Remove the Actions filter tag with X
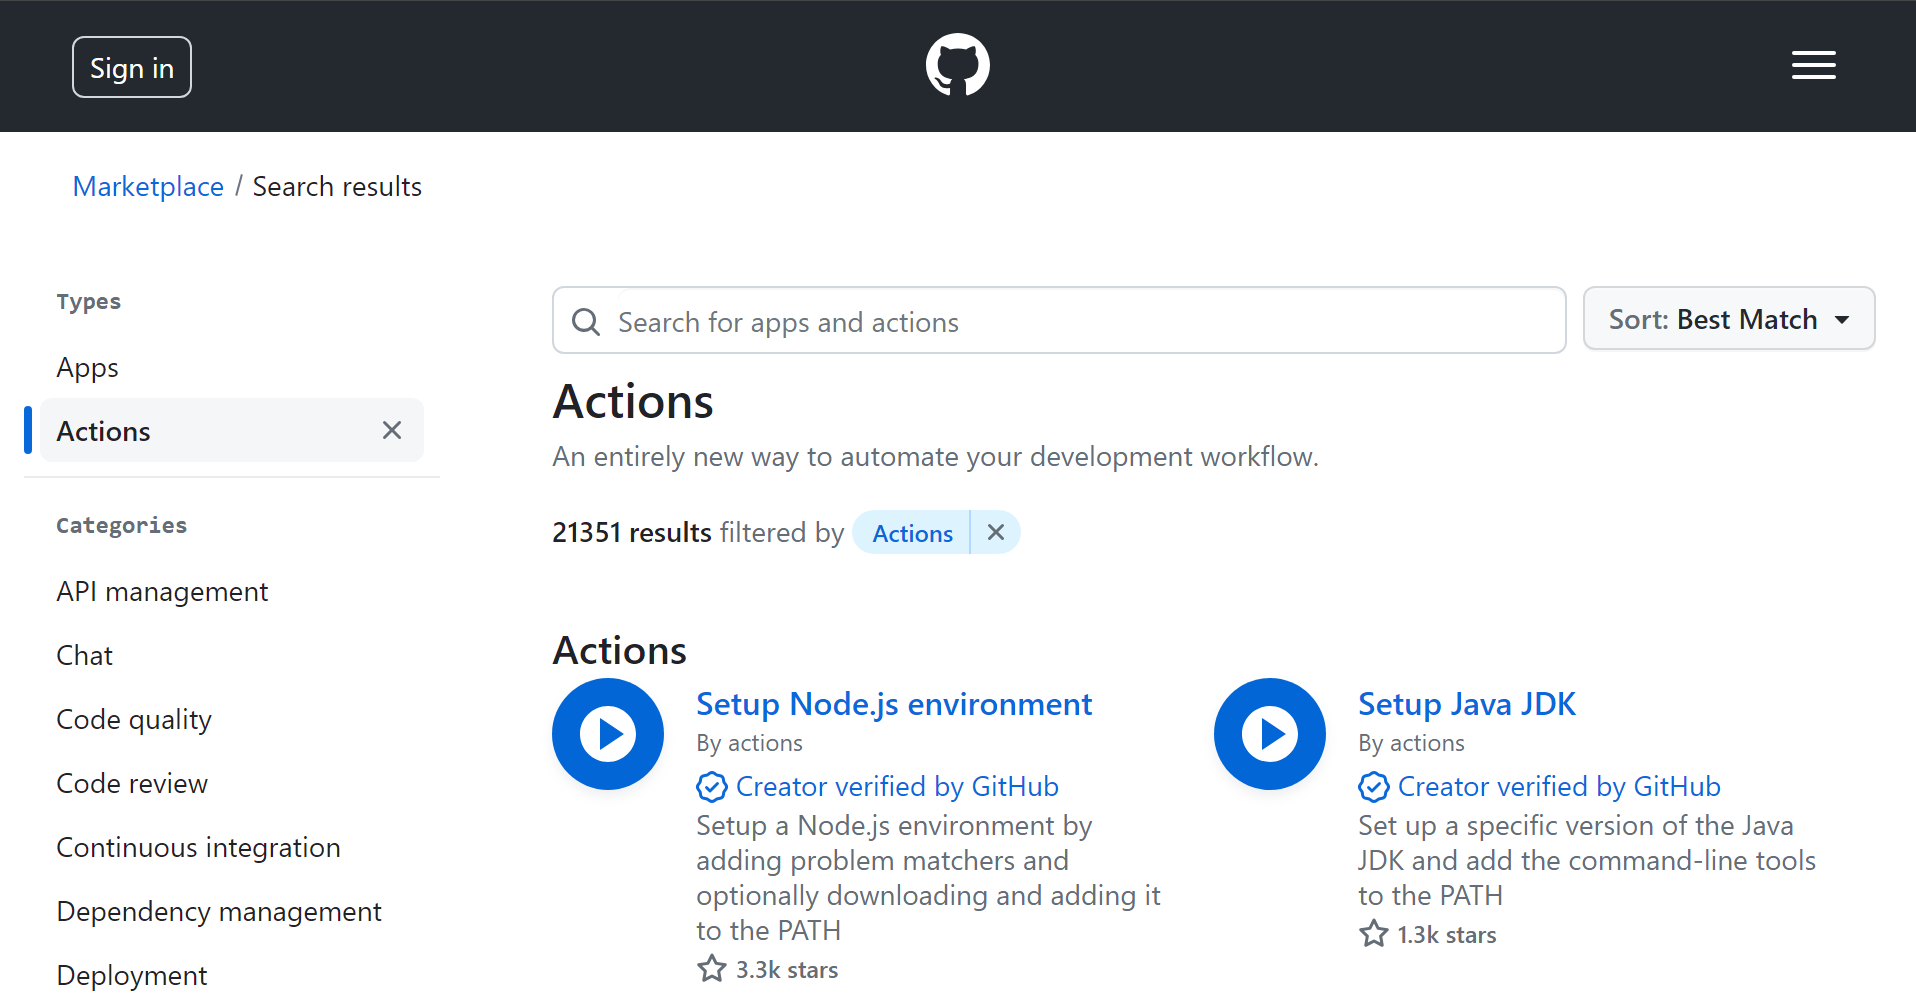The height and width of the screenshot is (999, 1916). click(x=995, y=532)
